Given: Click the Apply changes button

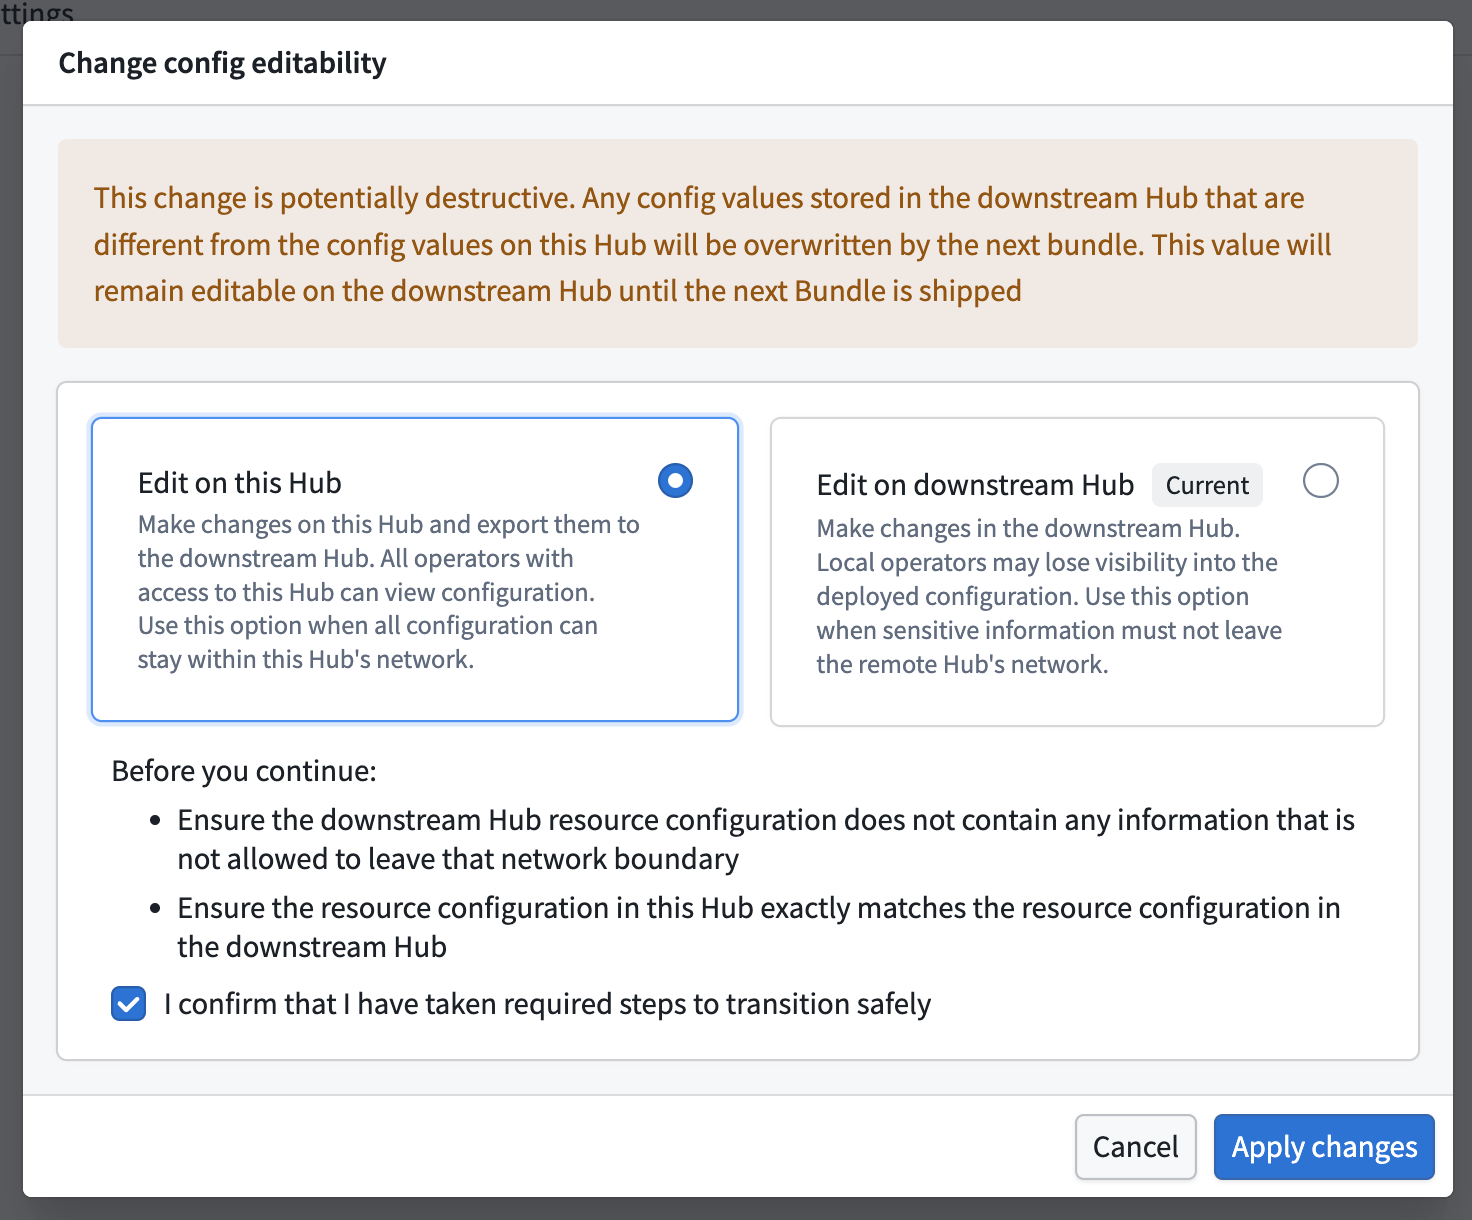Looking at the screenshot, I should click(1324, 1147).
